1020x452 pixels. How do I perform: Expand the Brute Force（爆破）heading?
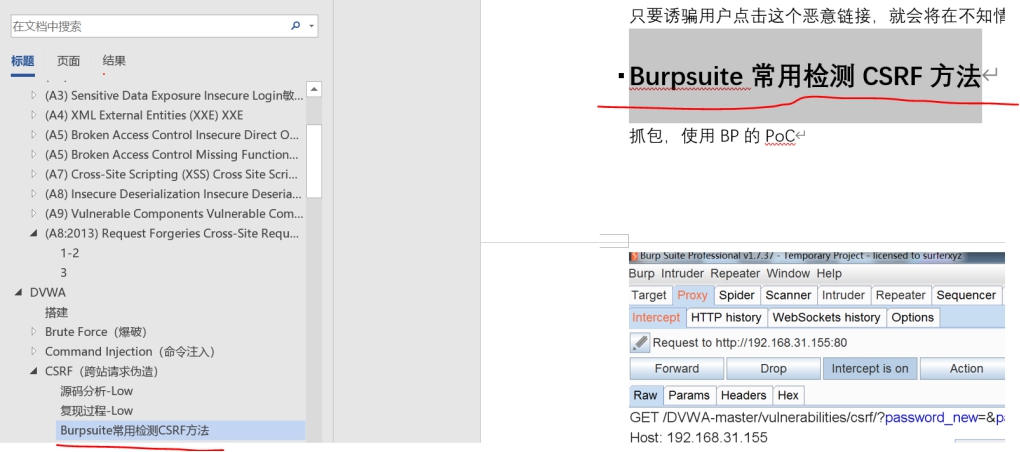click(34, 332)
